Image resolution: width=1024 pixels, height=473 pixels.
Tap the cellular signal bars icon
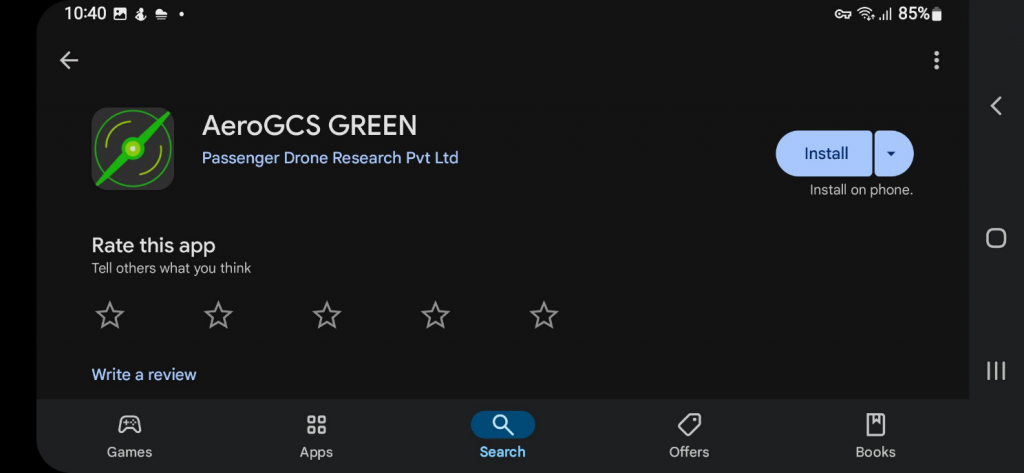pos(886,14)
